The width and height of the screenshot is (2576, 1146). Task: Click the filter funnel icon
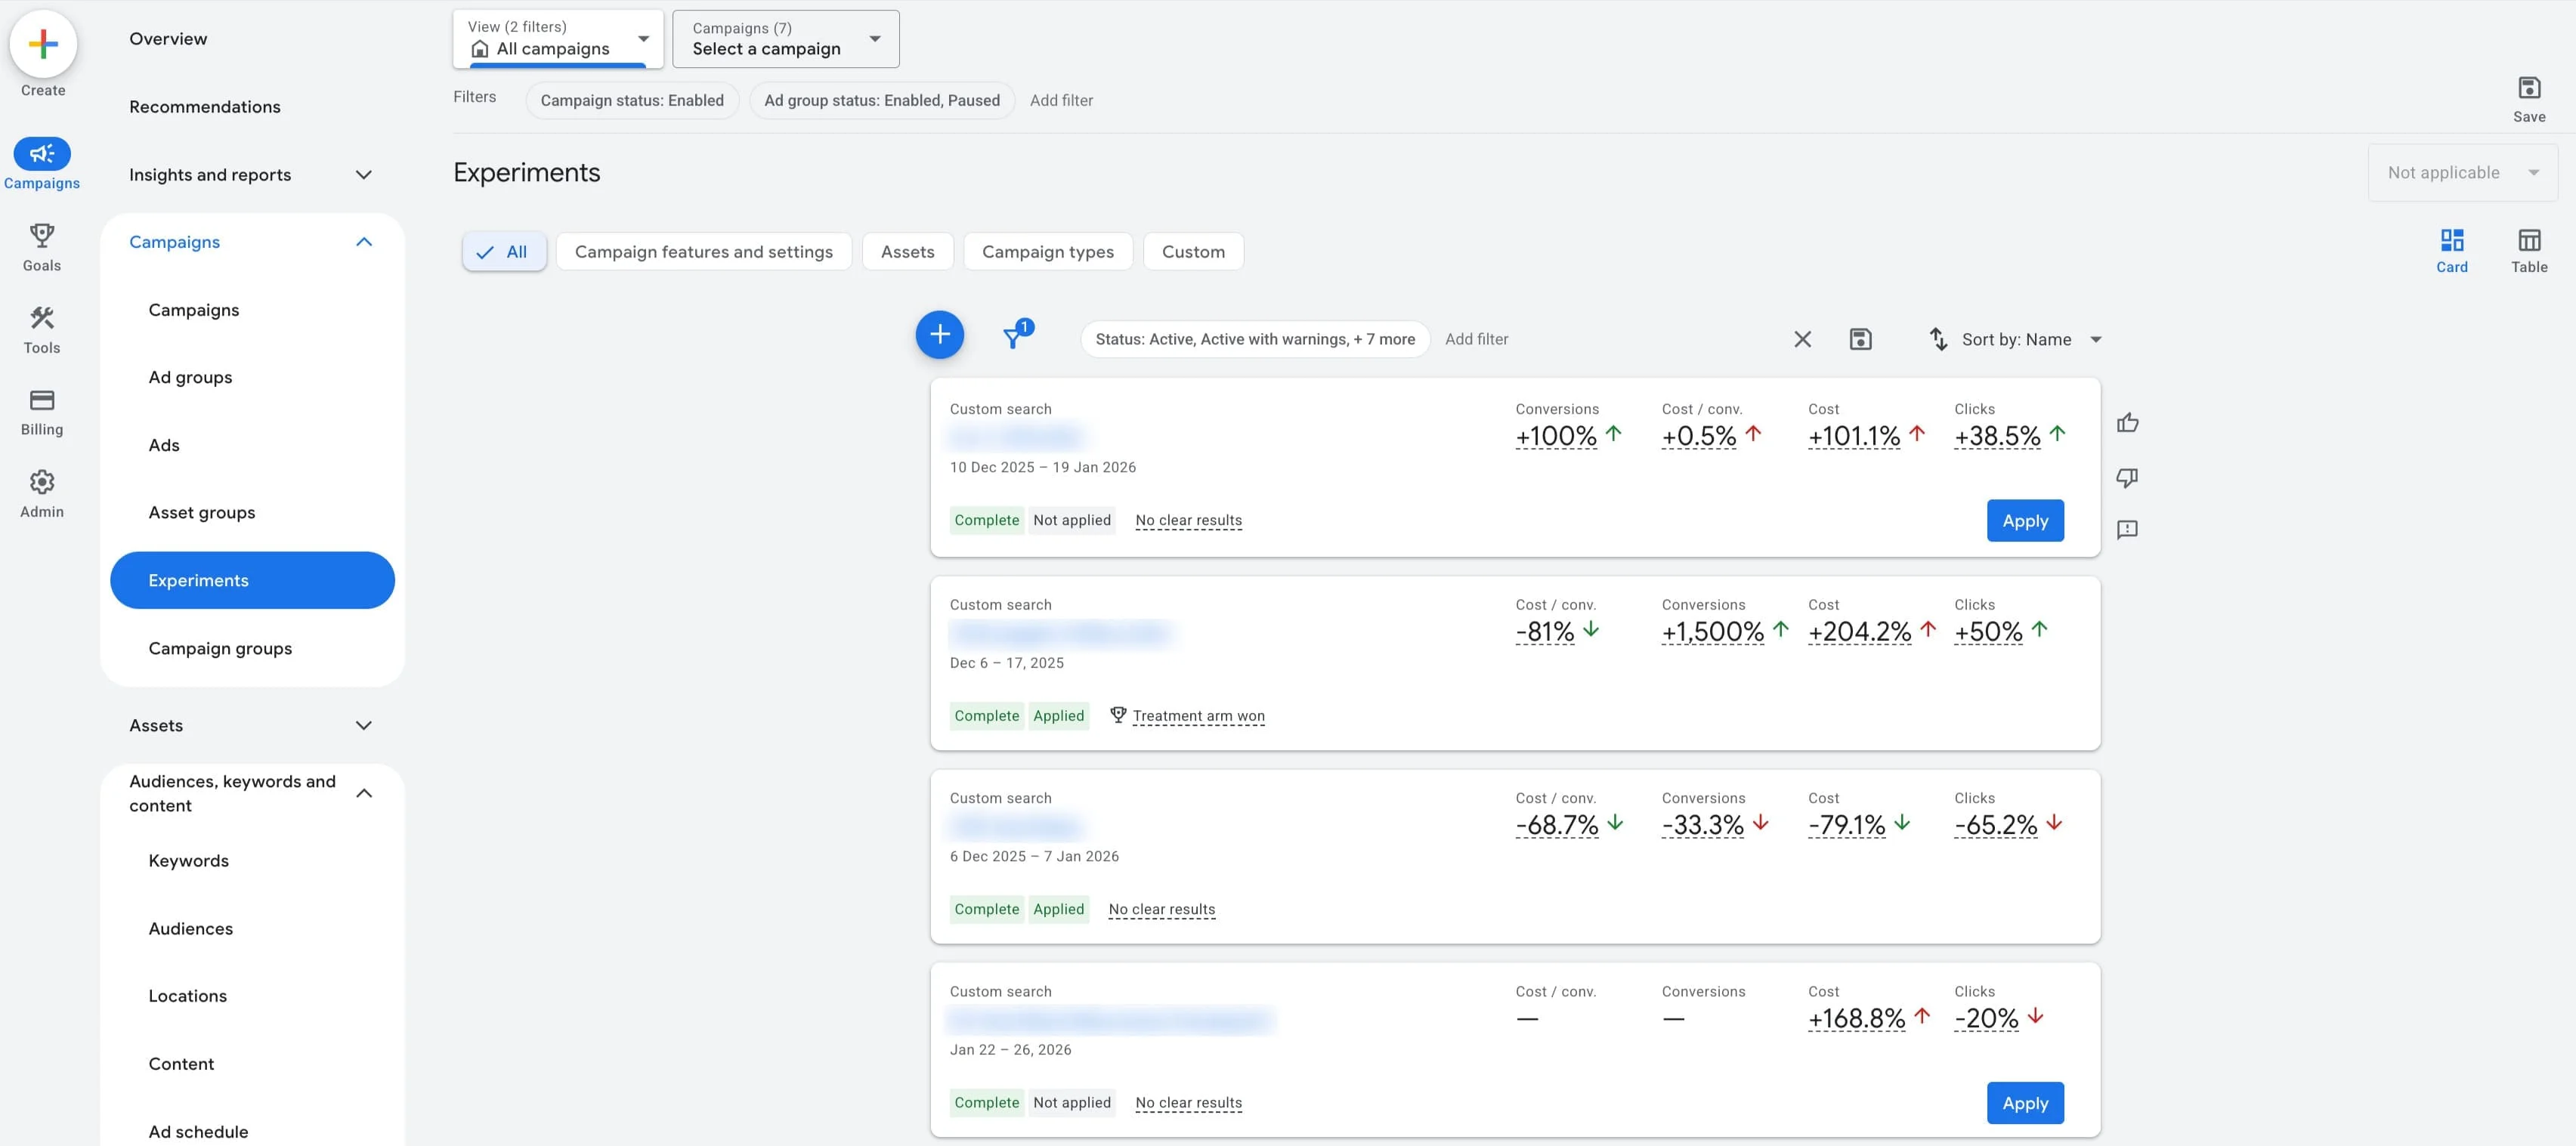(x=1013, y=338)
